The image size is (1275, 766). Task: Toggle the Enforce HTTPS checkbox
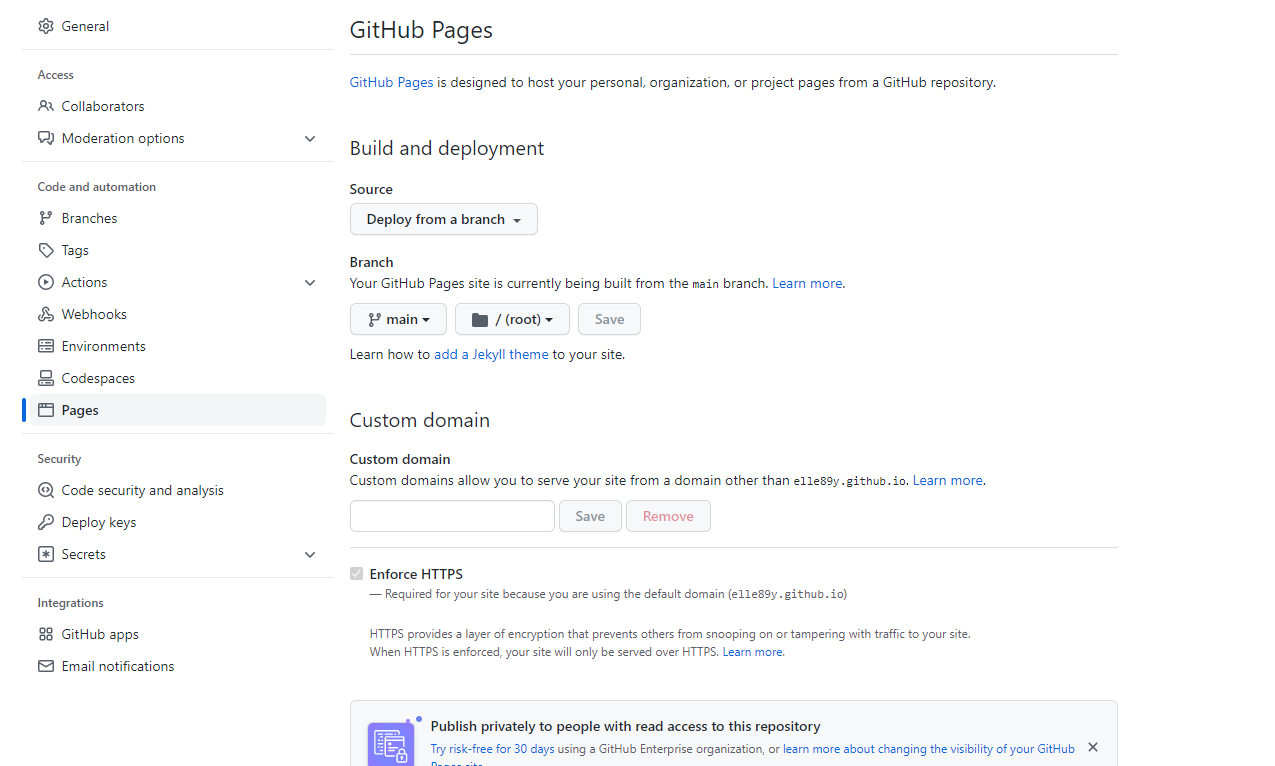356,574
